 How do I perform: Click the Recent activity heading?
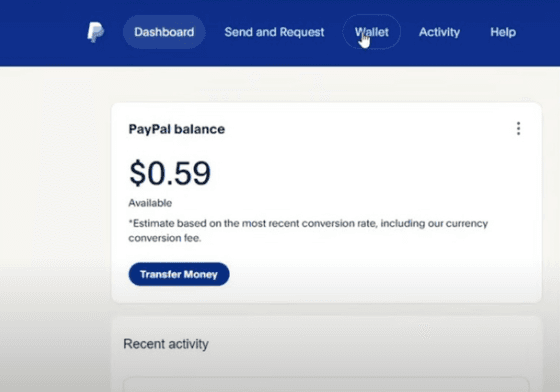tap(166, 344)
